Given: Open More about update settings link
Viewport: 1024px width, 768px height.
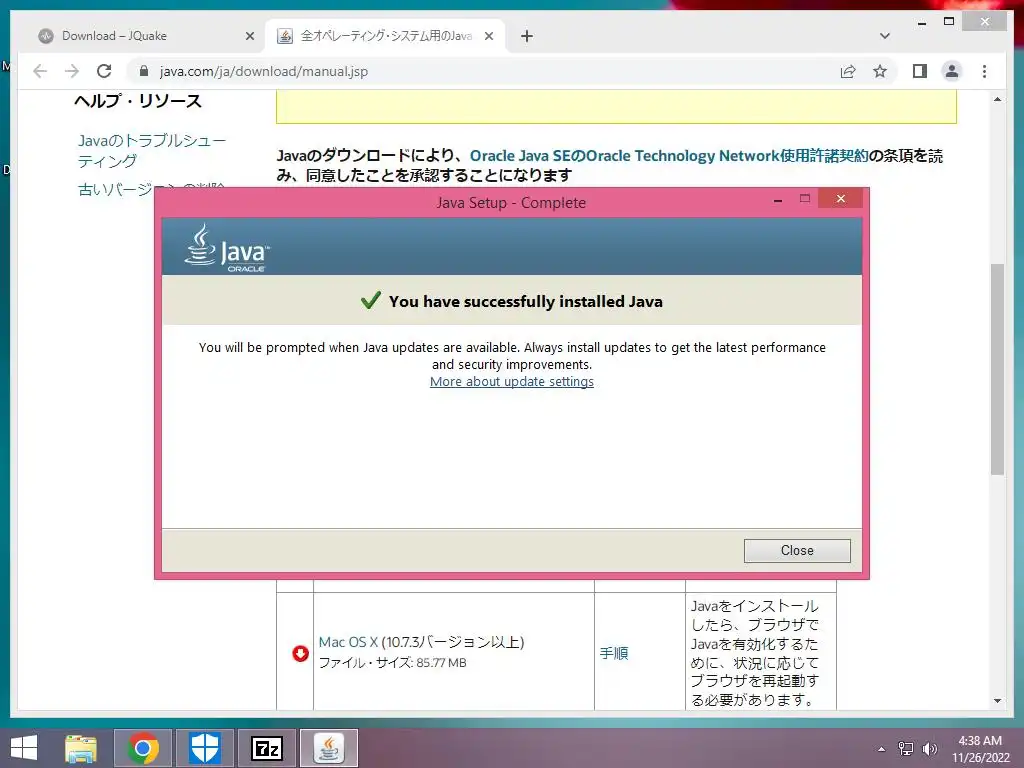Looking at the screenshot, I should click(512, 381).
